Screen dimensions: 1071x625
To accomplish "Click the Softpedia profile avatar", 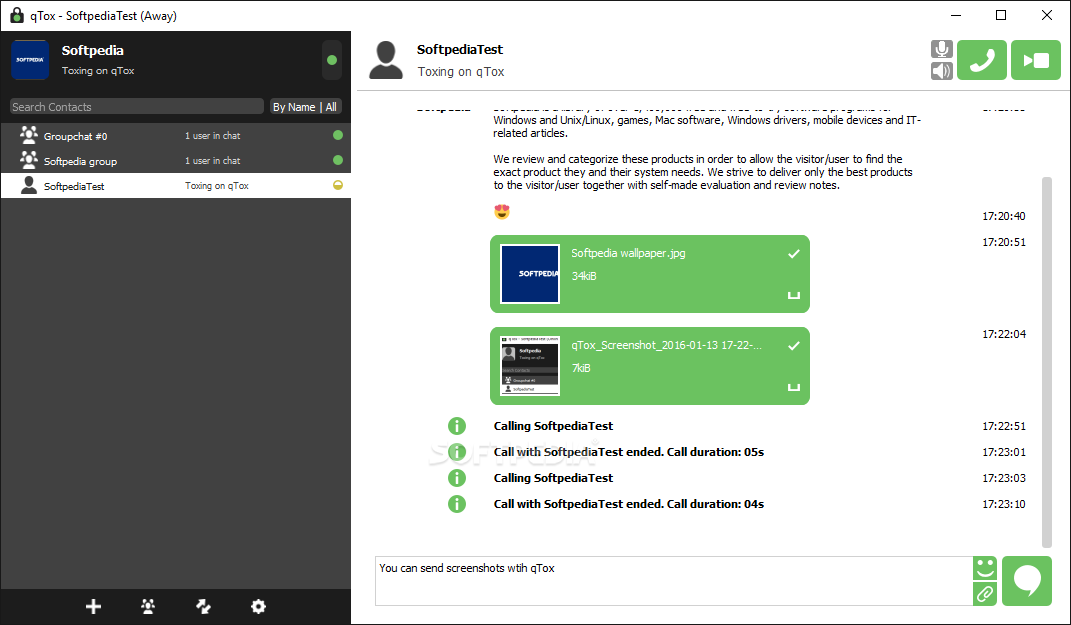I will point(30,60).
